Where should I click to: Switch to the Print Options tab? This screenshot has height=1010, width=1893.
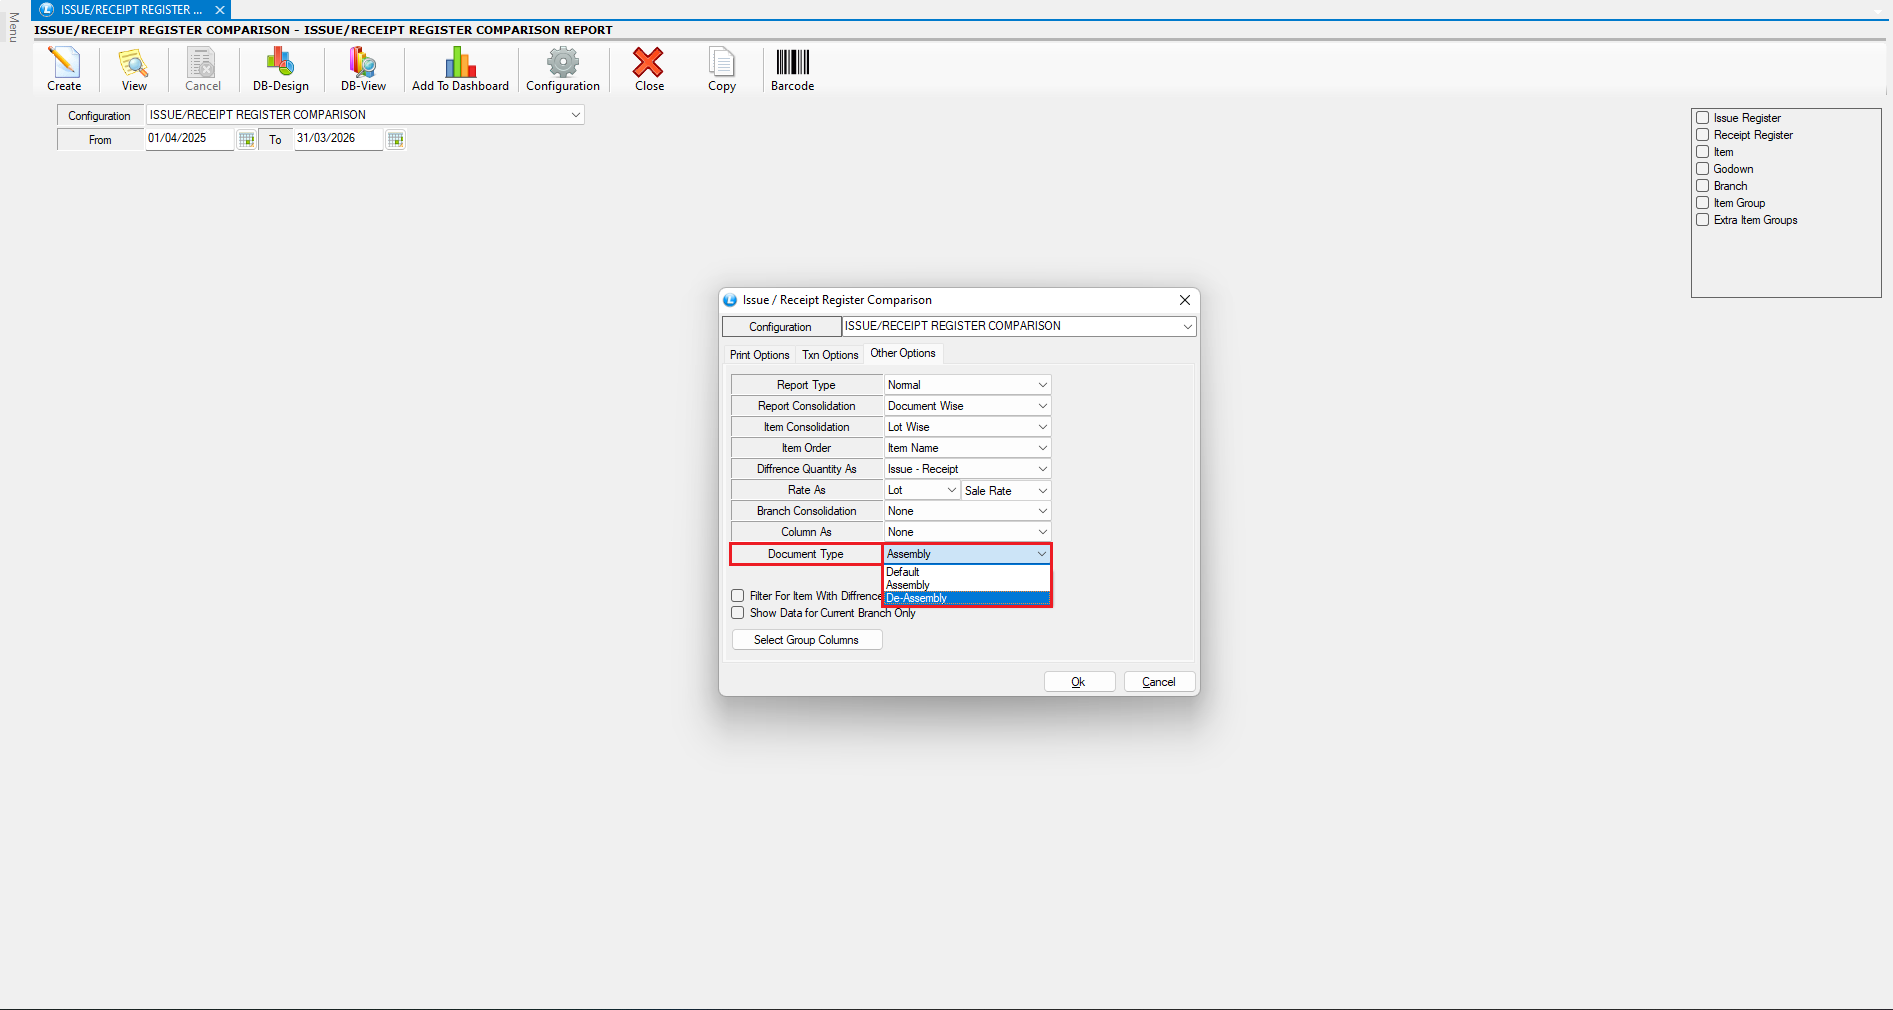pyautogui.click(x=759, y=355)
